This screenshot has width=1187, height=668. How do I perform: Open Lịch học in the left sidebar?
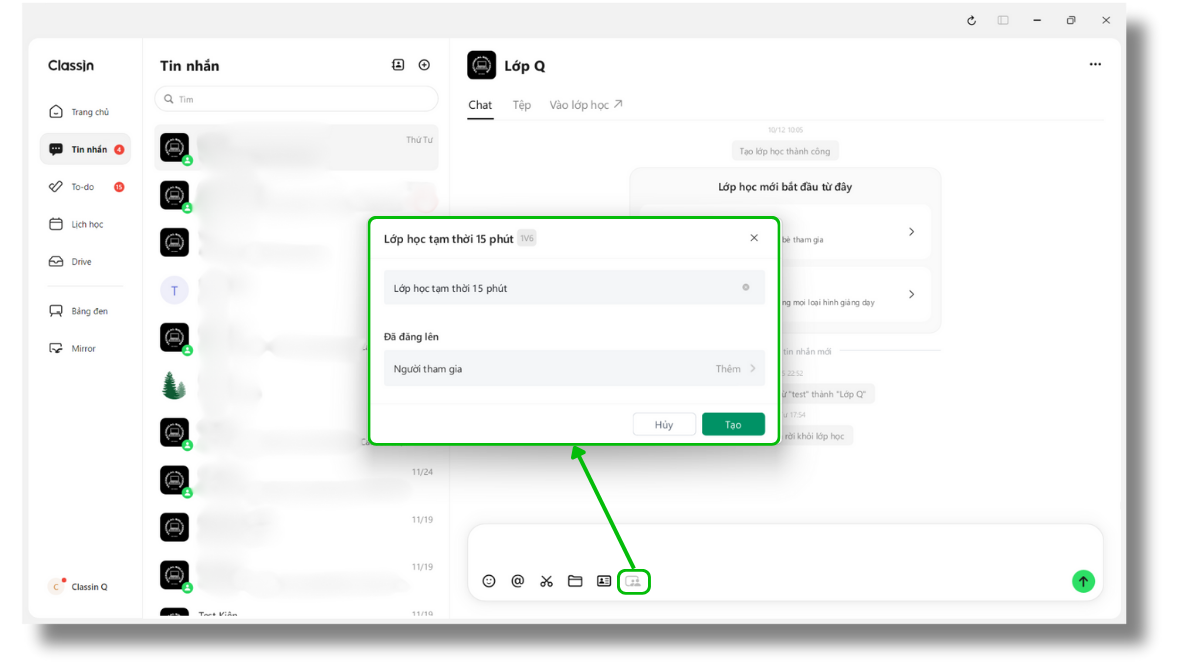(x=86, y=225)
